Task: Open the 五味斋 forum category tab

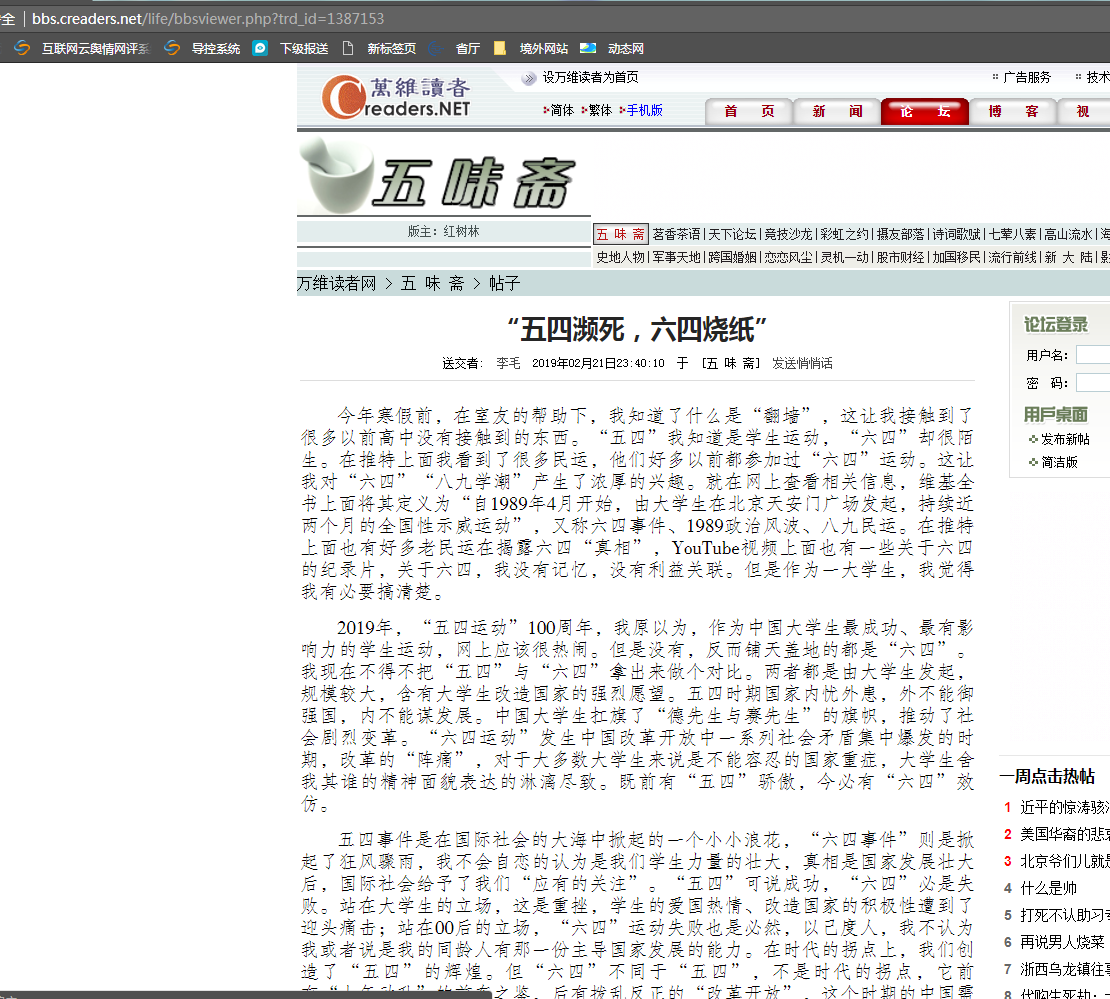Action: (620, 234)
